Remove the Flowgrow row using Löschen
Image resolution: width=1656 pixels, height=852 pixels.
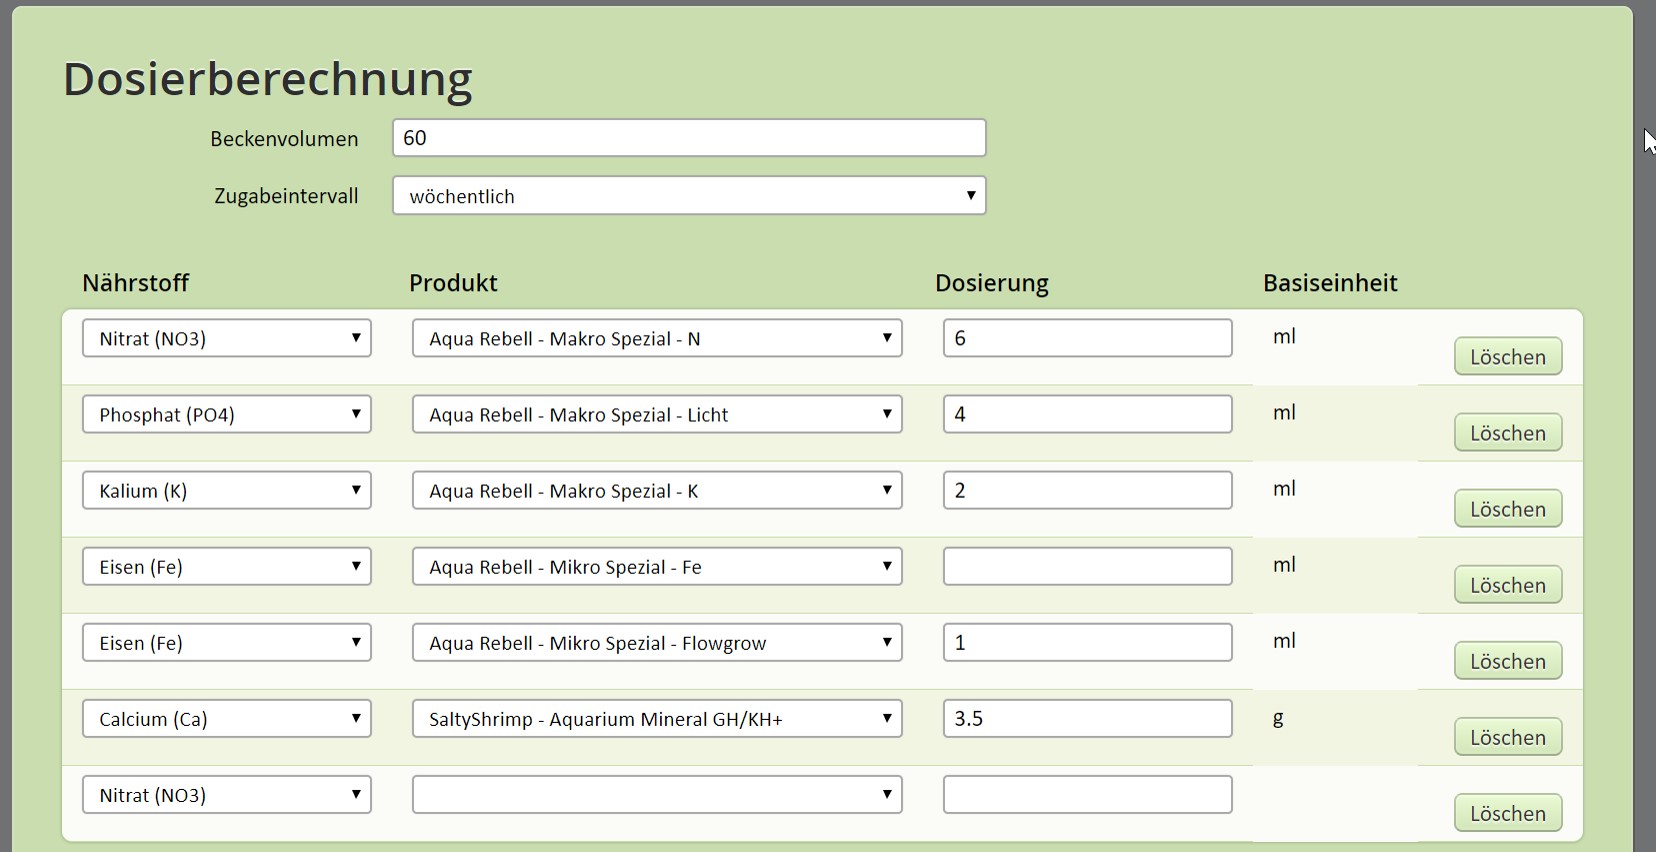click(x=1507, y=661)
